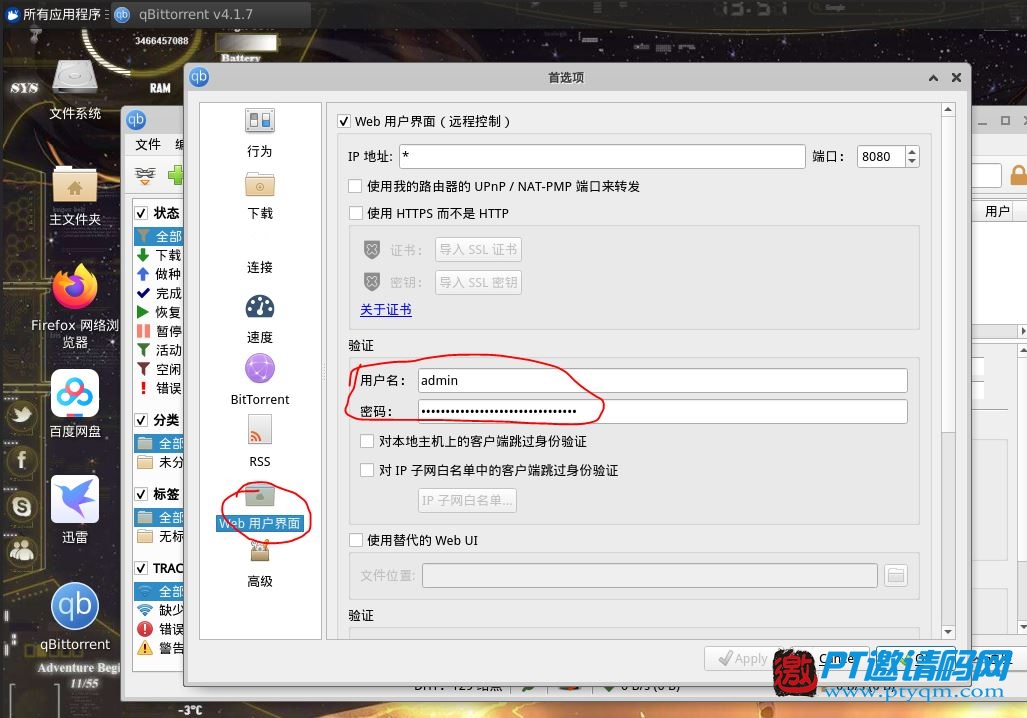Viewport: 1027px width, 718px height.
Task: Click the Skype icon on the left dock
Action: [x=22, y=506]
